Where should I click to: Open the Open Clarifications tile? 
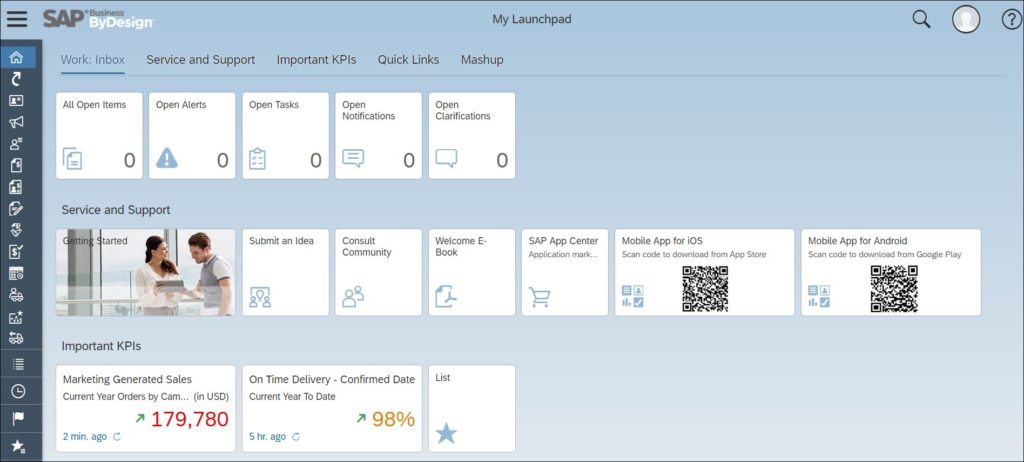472,135
